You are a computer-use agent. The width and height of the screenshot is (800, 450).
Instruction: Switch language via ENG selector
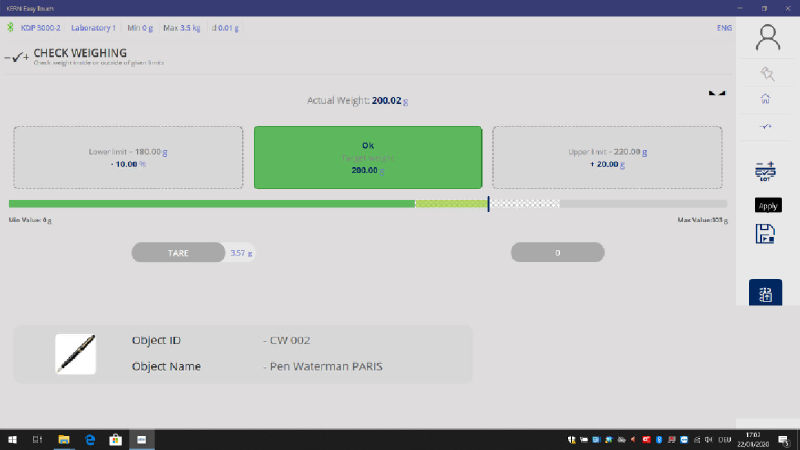[x=724, y=27]
